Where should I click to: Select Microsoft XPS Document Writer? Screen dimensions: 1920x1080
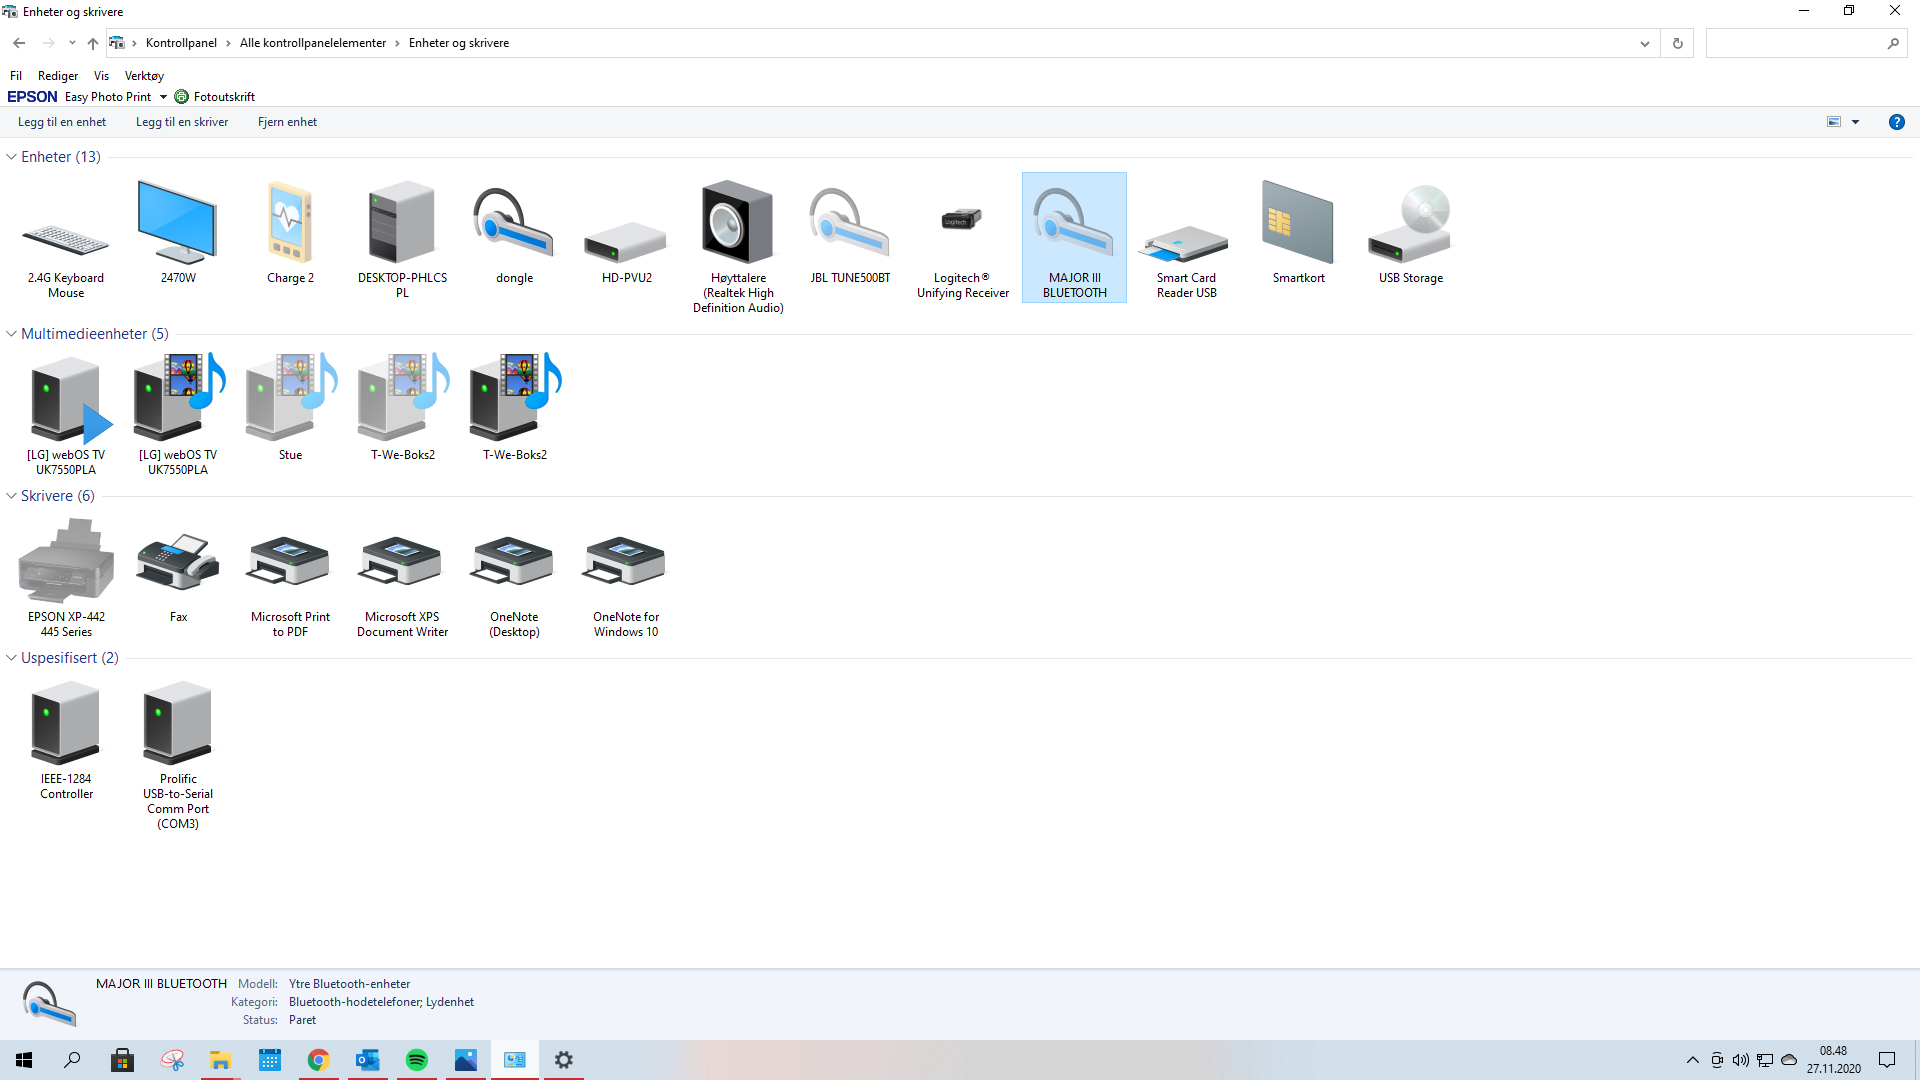point(402,578)
